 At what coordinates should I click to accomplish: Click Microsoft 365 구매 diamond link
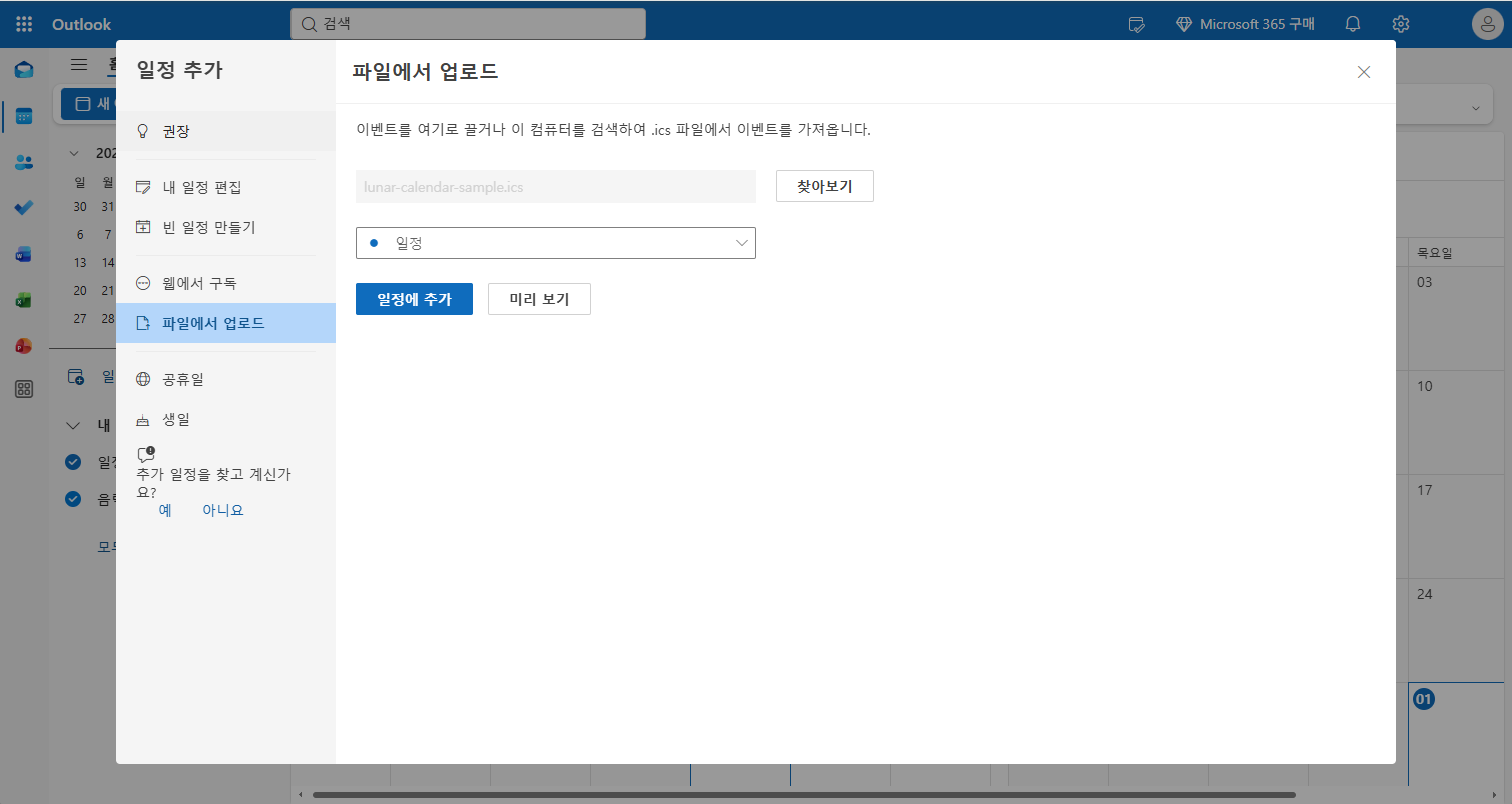[1245, 24]
